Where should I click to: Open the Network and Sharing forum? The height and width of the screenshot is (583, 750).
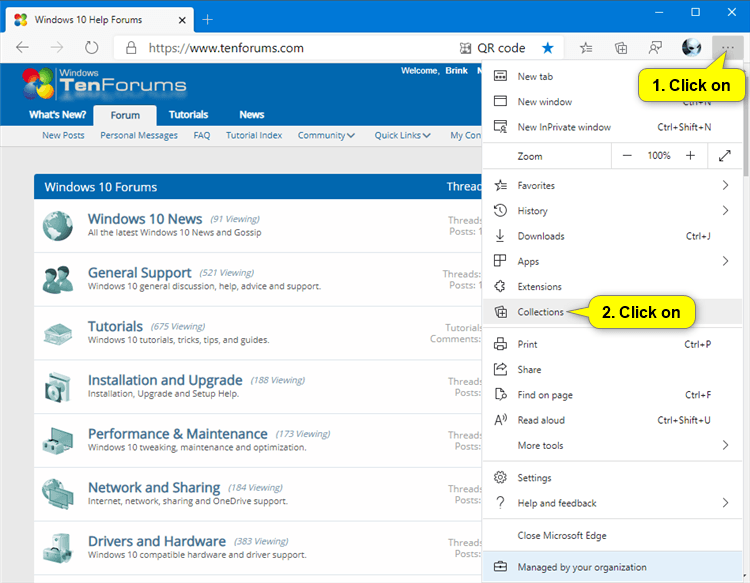click(x=154, y=487)
